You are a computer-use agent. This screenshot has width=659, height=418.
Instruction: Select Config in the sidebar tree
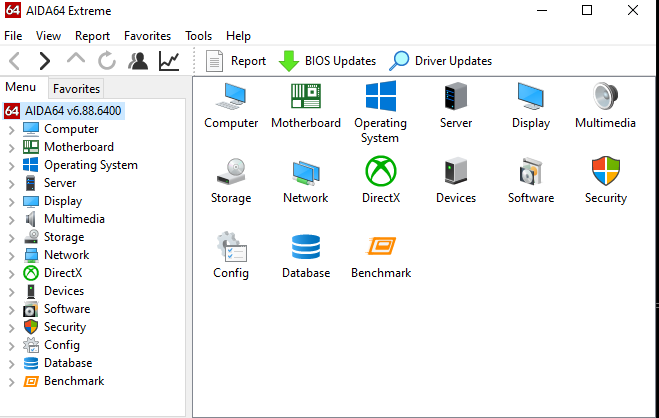coord(62,345)
